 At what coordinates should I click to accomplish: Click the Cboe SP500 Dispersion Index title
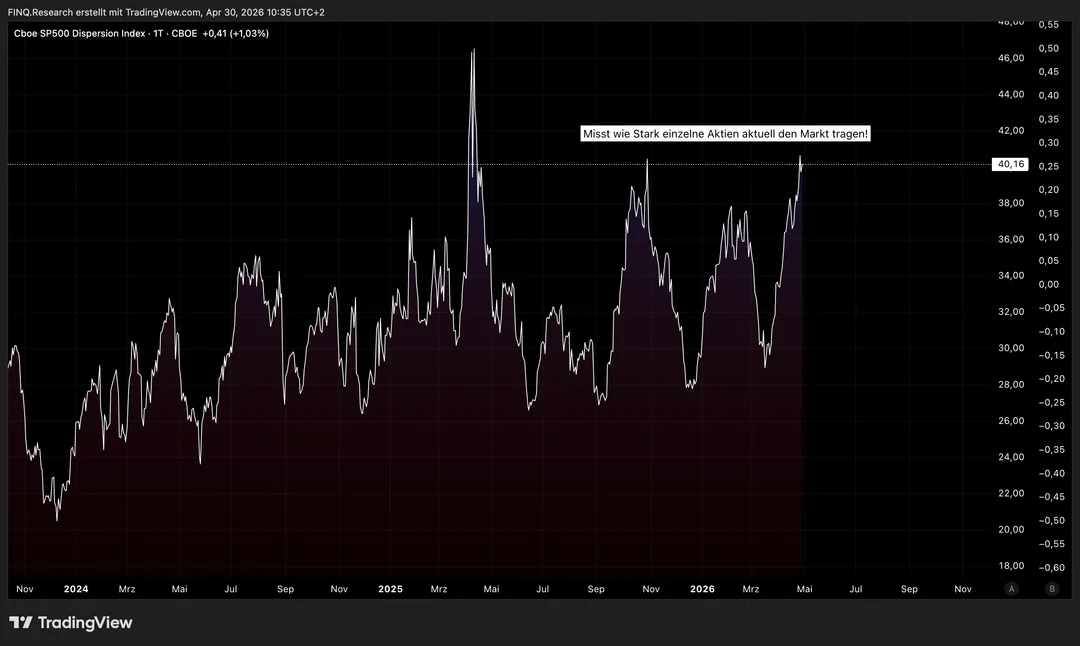pos(80,33)
